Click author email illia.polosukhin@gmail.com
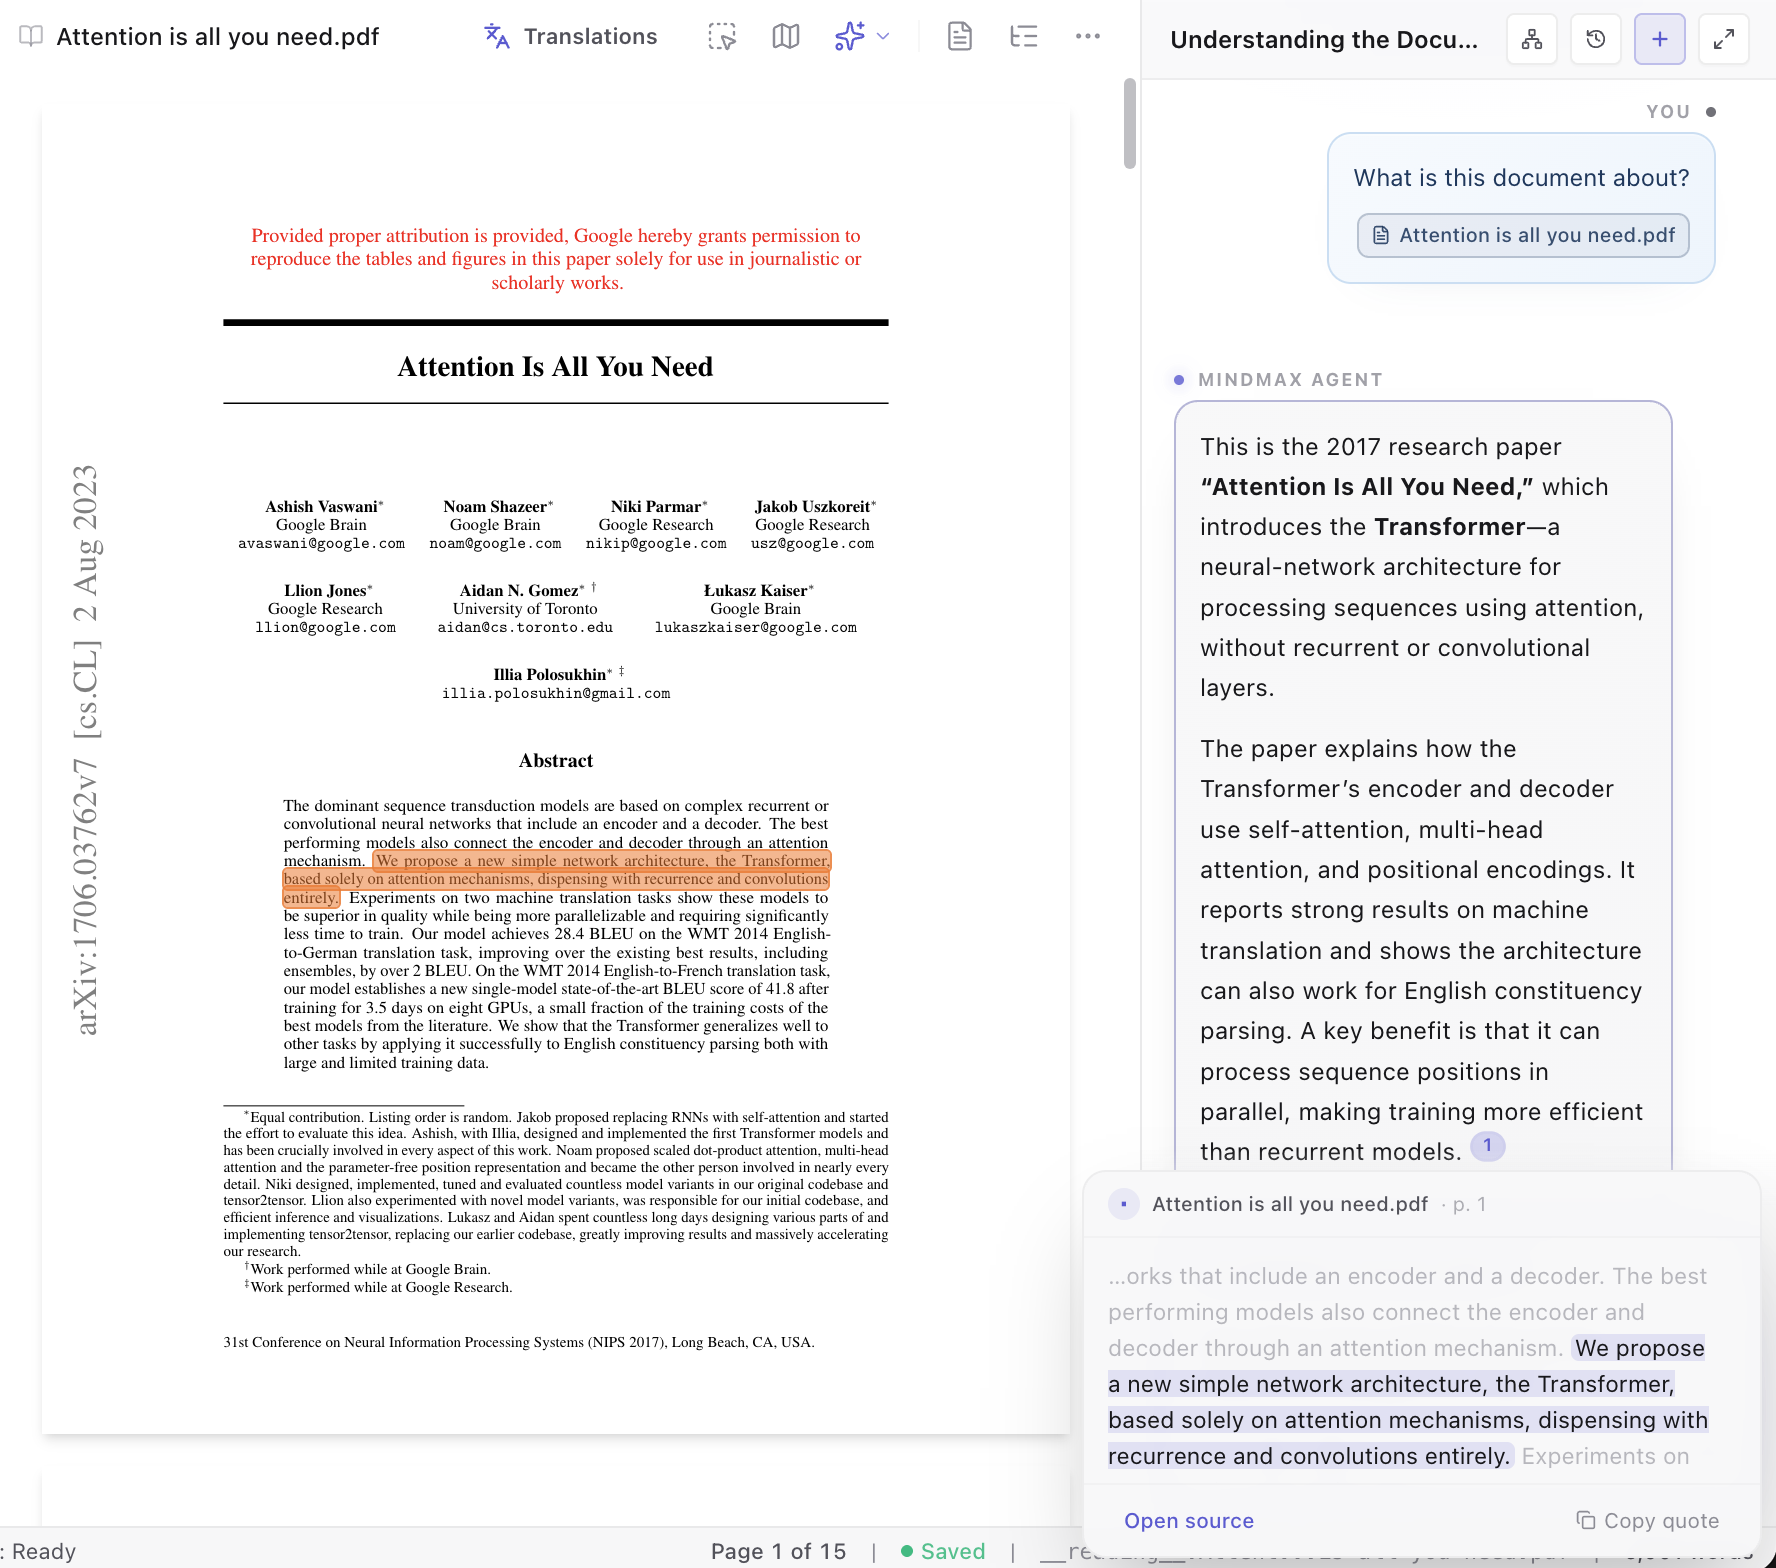Viewport: 1776px width, 1568px height. click(x=556, y=693)
